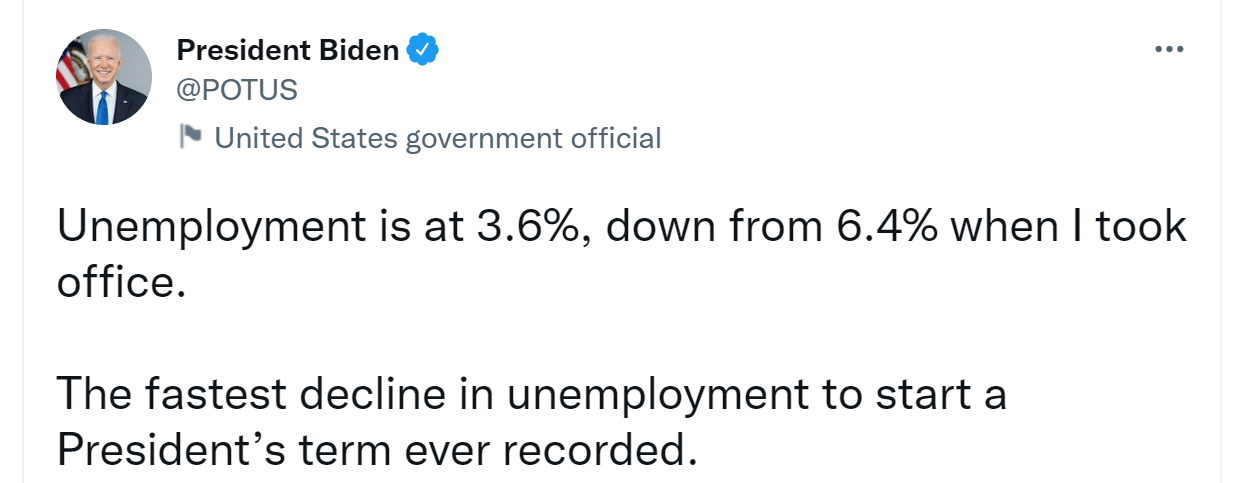Click the gray government flag icon
This screenshot has height=483, width=1244.
[x=190, y=136]
